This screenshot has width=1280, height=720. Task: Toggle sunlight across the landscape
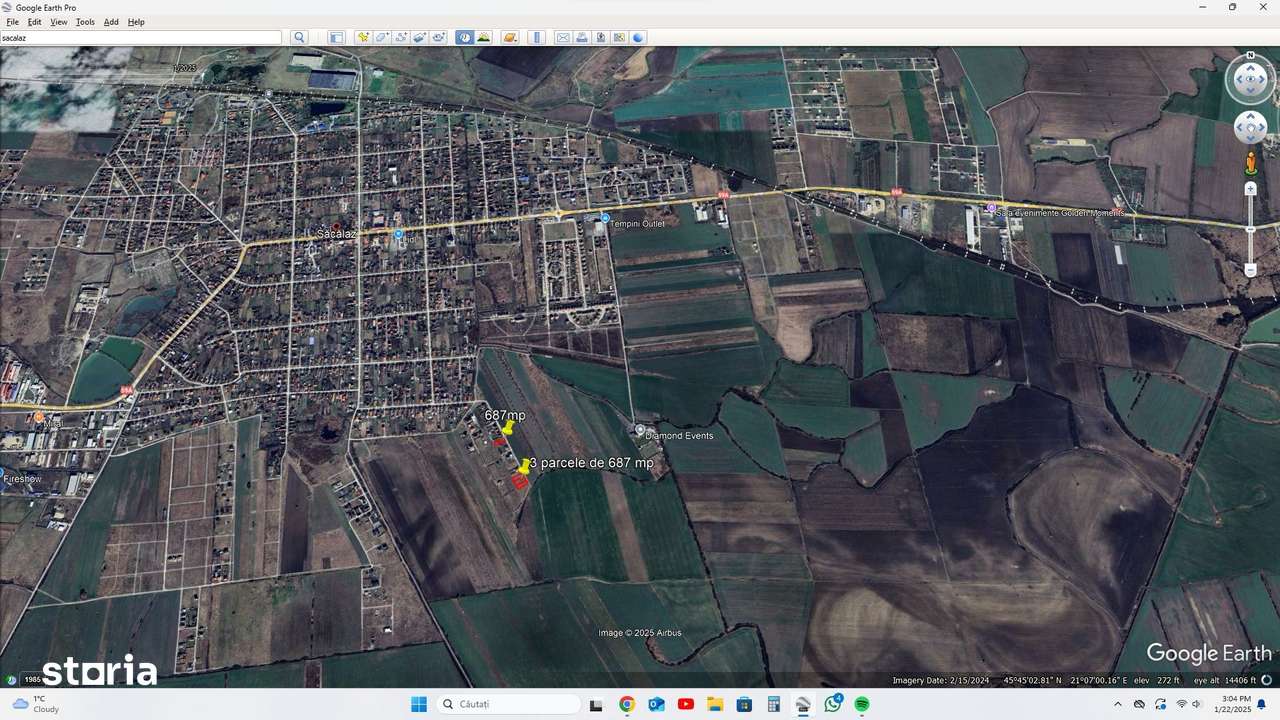point(484,38)
